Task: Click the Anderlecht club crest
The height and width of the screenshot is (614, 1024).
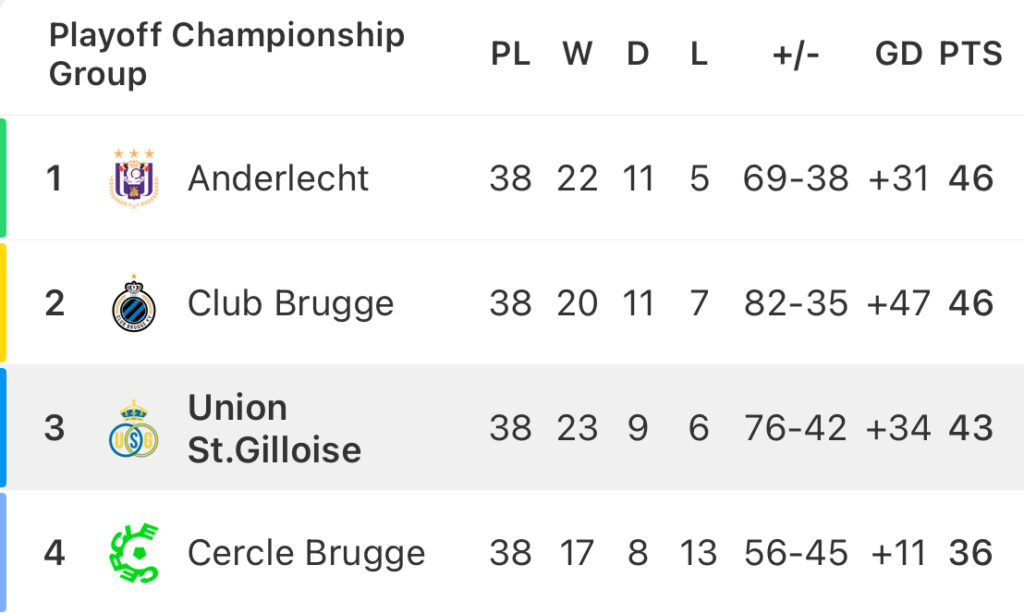Action: (x=134, y=178)
